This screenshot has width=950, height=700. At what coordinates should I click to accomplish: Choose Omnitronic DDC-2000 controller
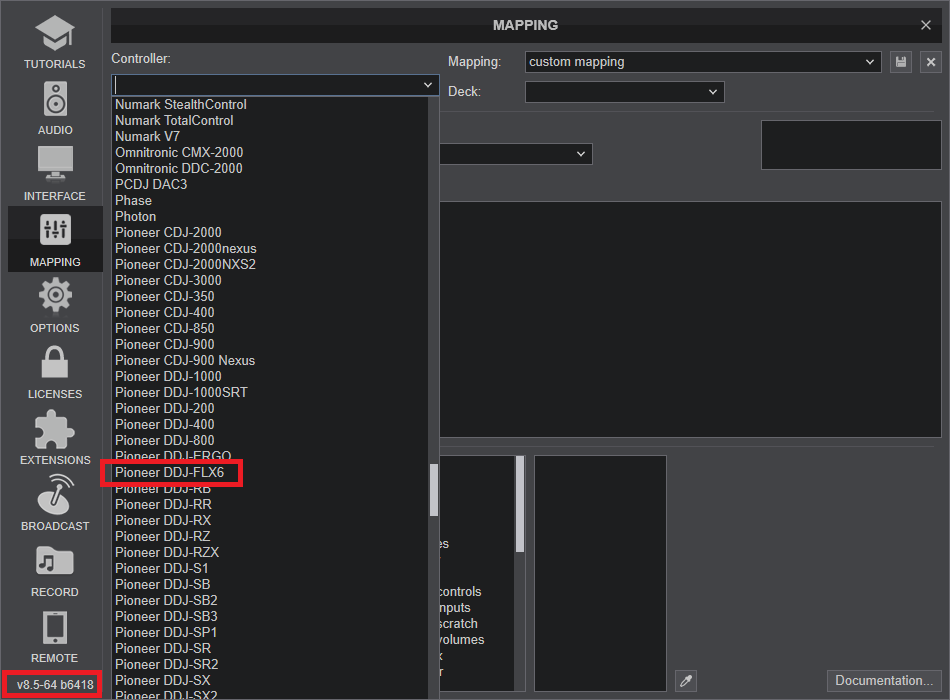[179, 168]
